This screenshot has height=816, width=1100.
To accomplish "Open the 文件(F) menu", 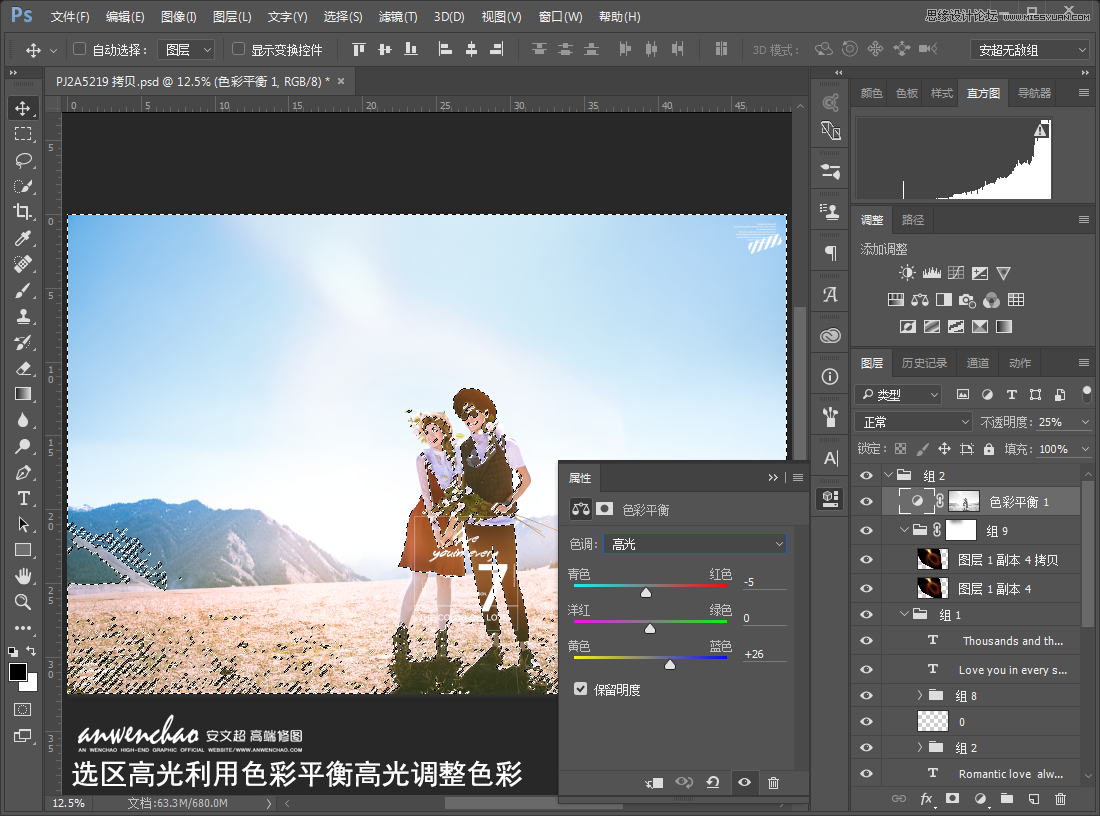I will [70, 17].
